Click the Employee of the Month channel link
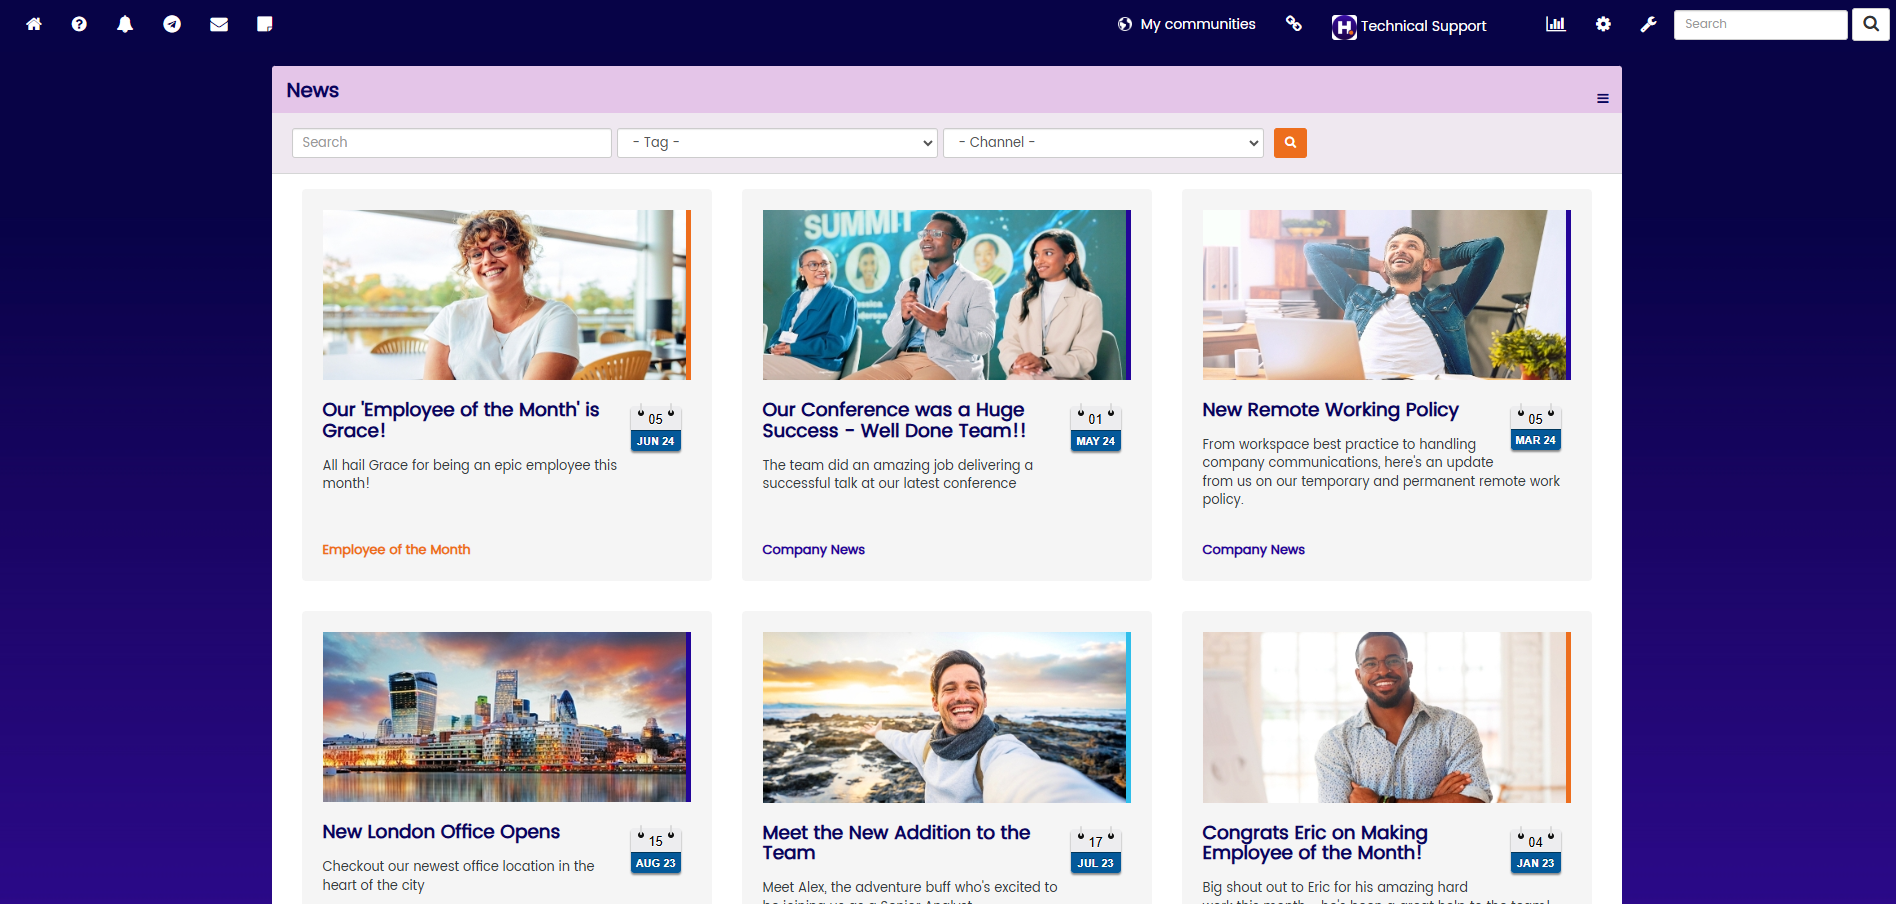This screenshot has width=1896, height=904. pos(396,550)
